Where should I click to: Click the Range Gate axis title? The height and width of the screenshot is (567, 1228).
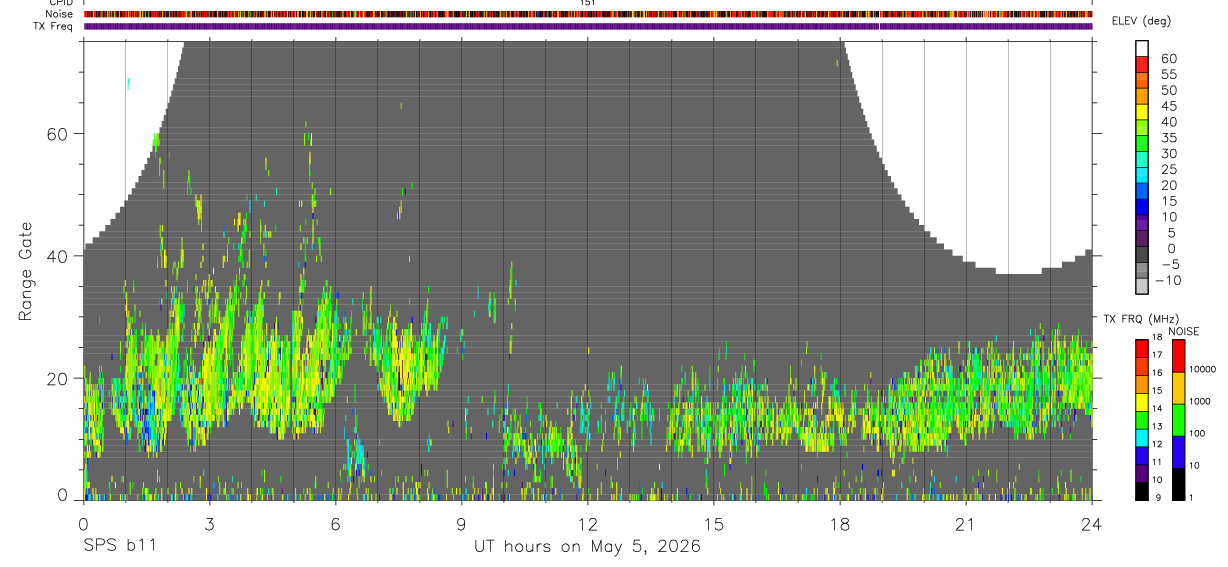pos(25,272)
